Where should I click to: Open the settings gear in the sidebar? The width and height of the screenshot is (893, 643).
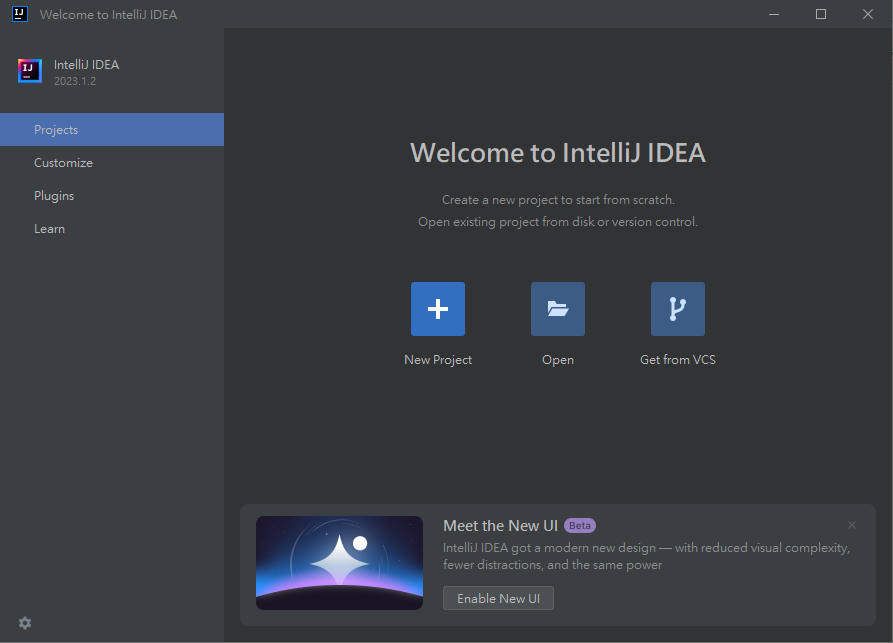(x=25, y=622)
